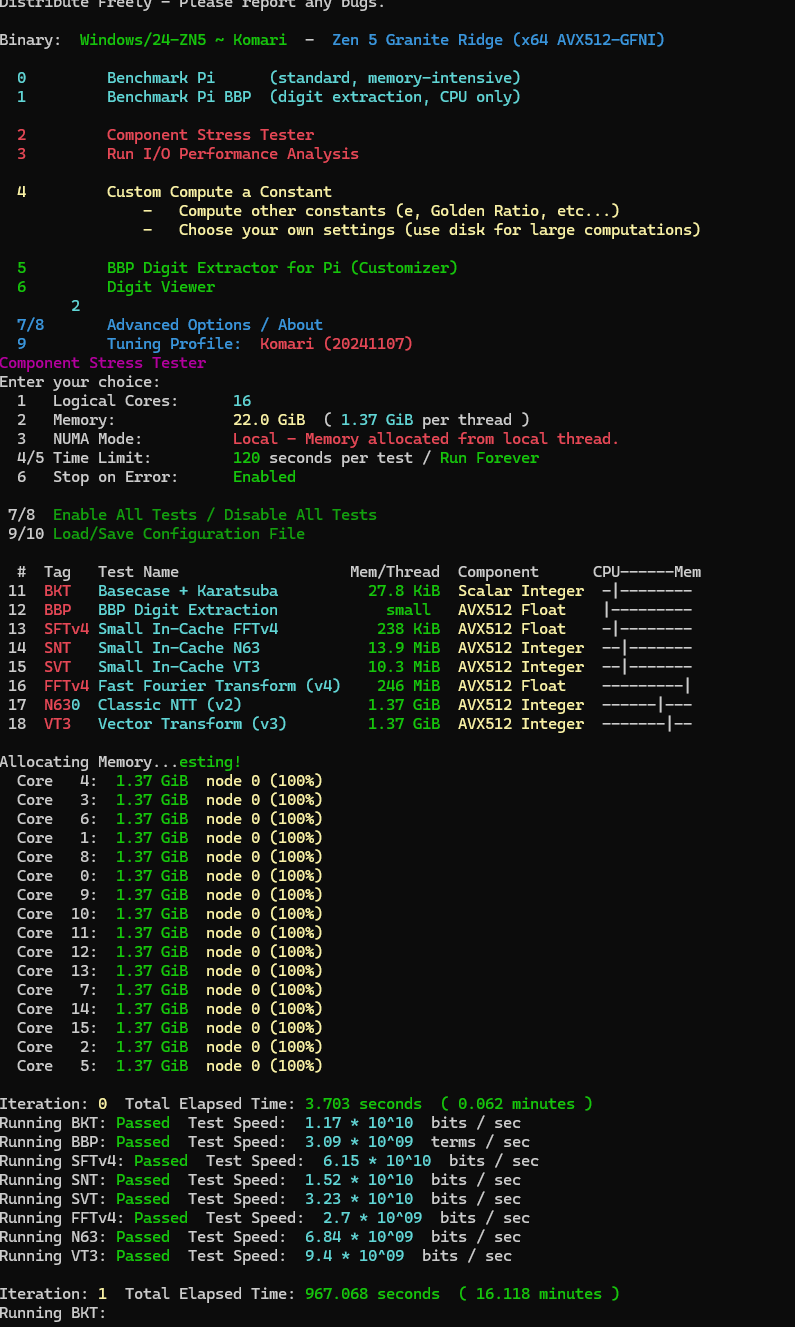Click Advanced Options / About
This screenshot has width=795, height=1327.
(214, 325)
